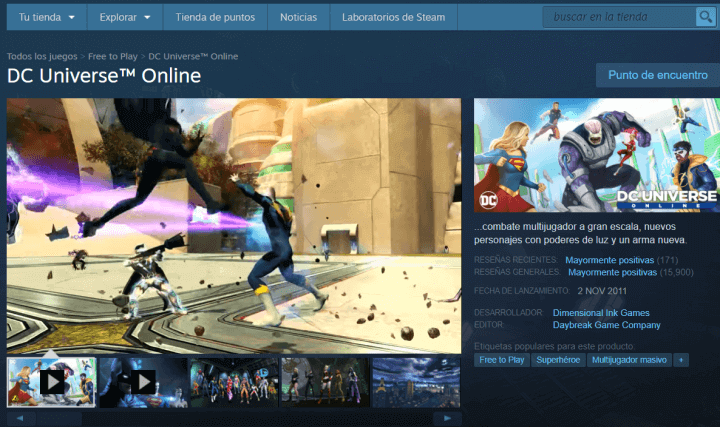Click the release date '2 NOV 2011'
This screenshot has width=720, height=427.
(x=602, y=291)
